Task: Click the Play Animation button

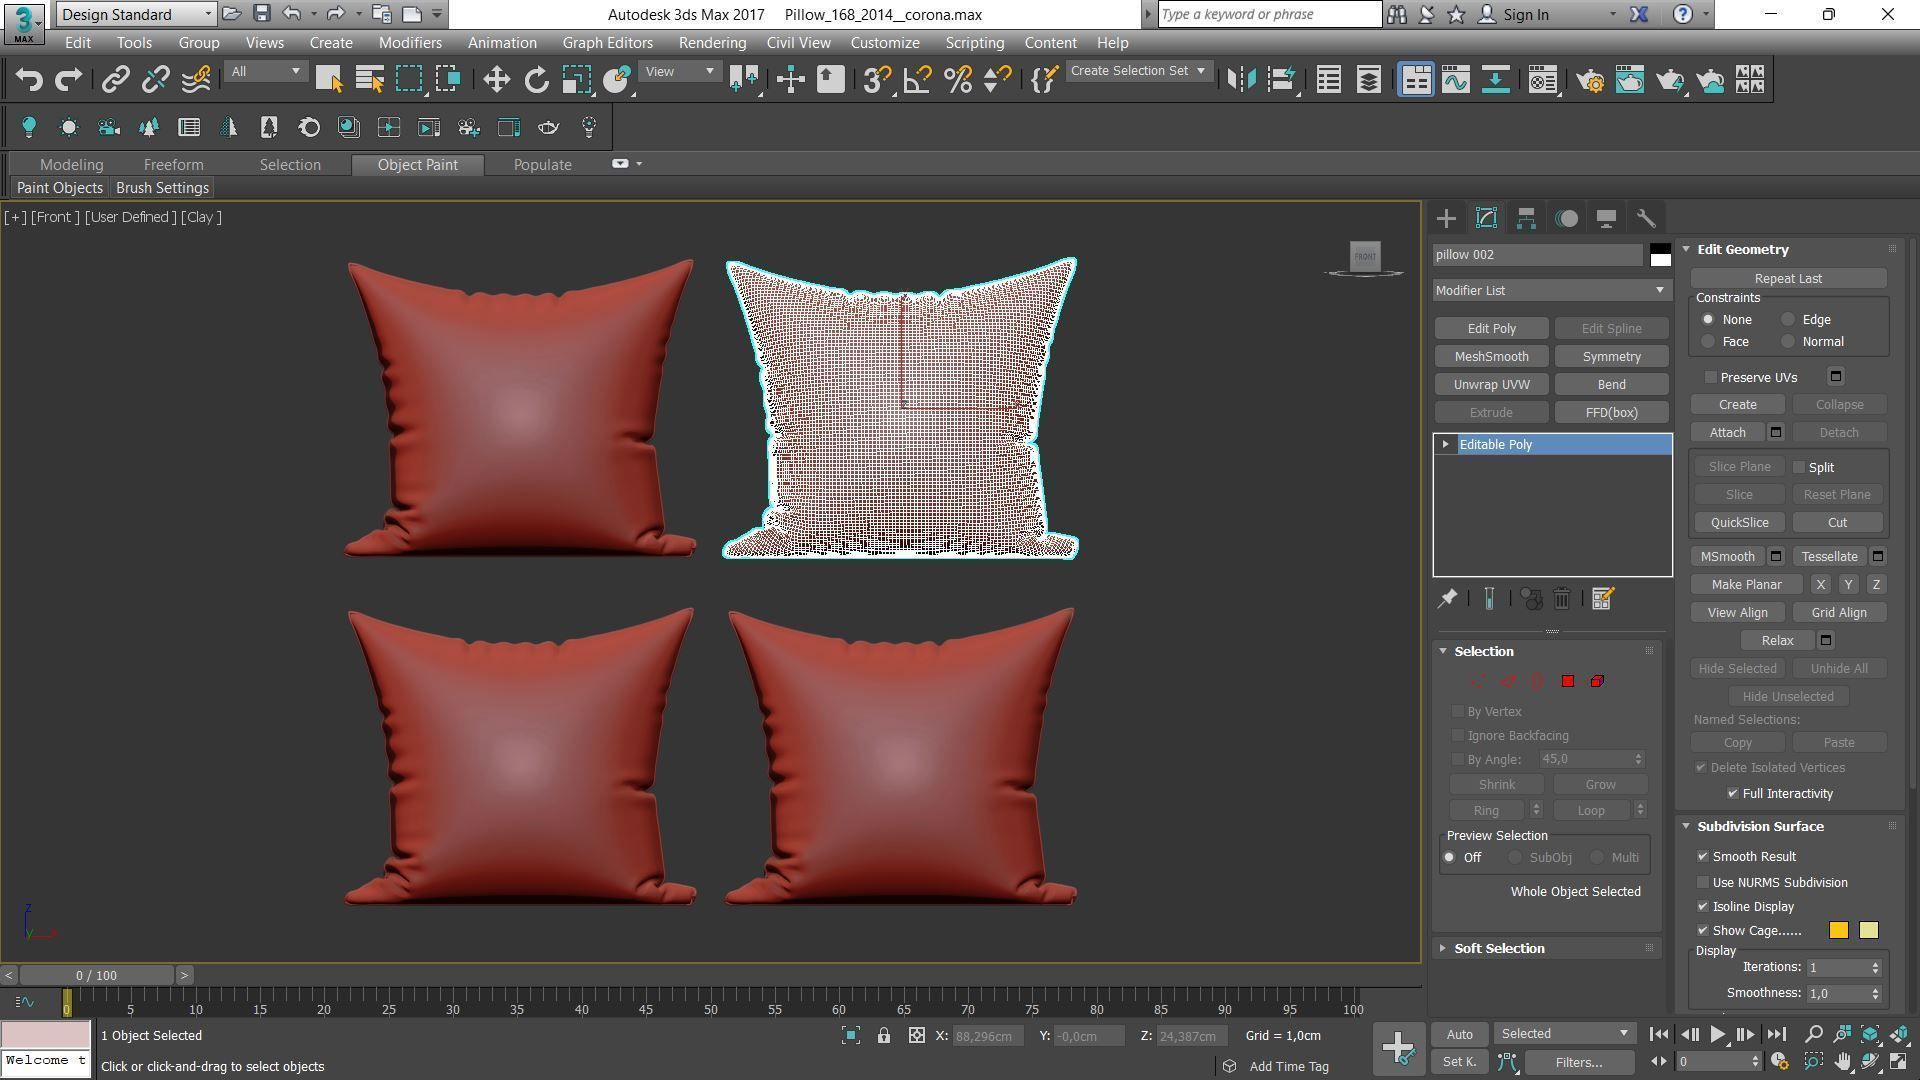Action: [1718, 1035]
